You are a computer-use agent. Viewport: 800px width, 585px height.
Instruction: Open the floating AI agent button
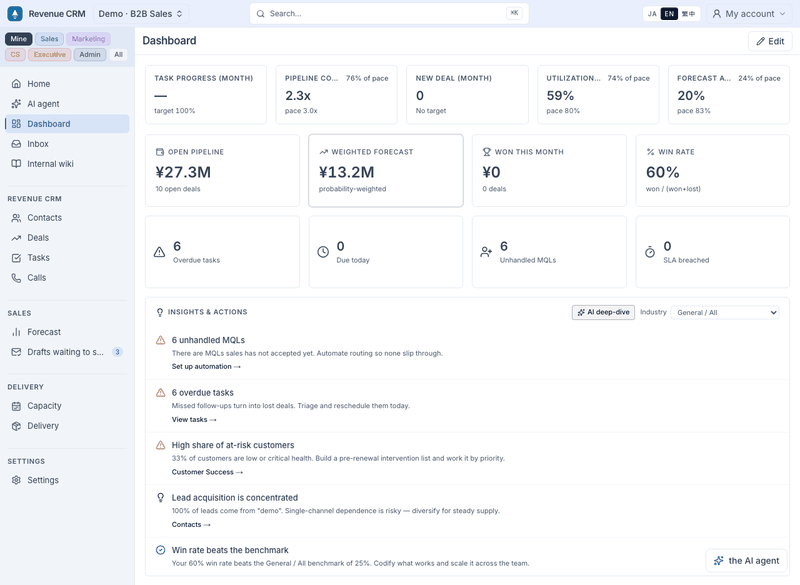pyautogui.click(x=746, y=561)
